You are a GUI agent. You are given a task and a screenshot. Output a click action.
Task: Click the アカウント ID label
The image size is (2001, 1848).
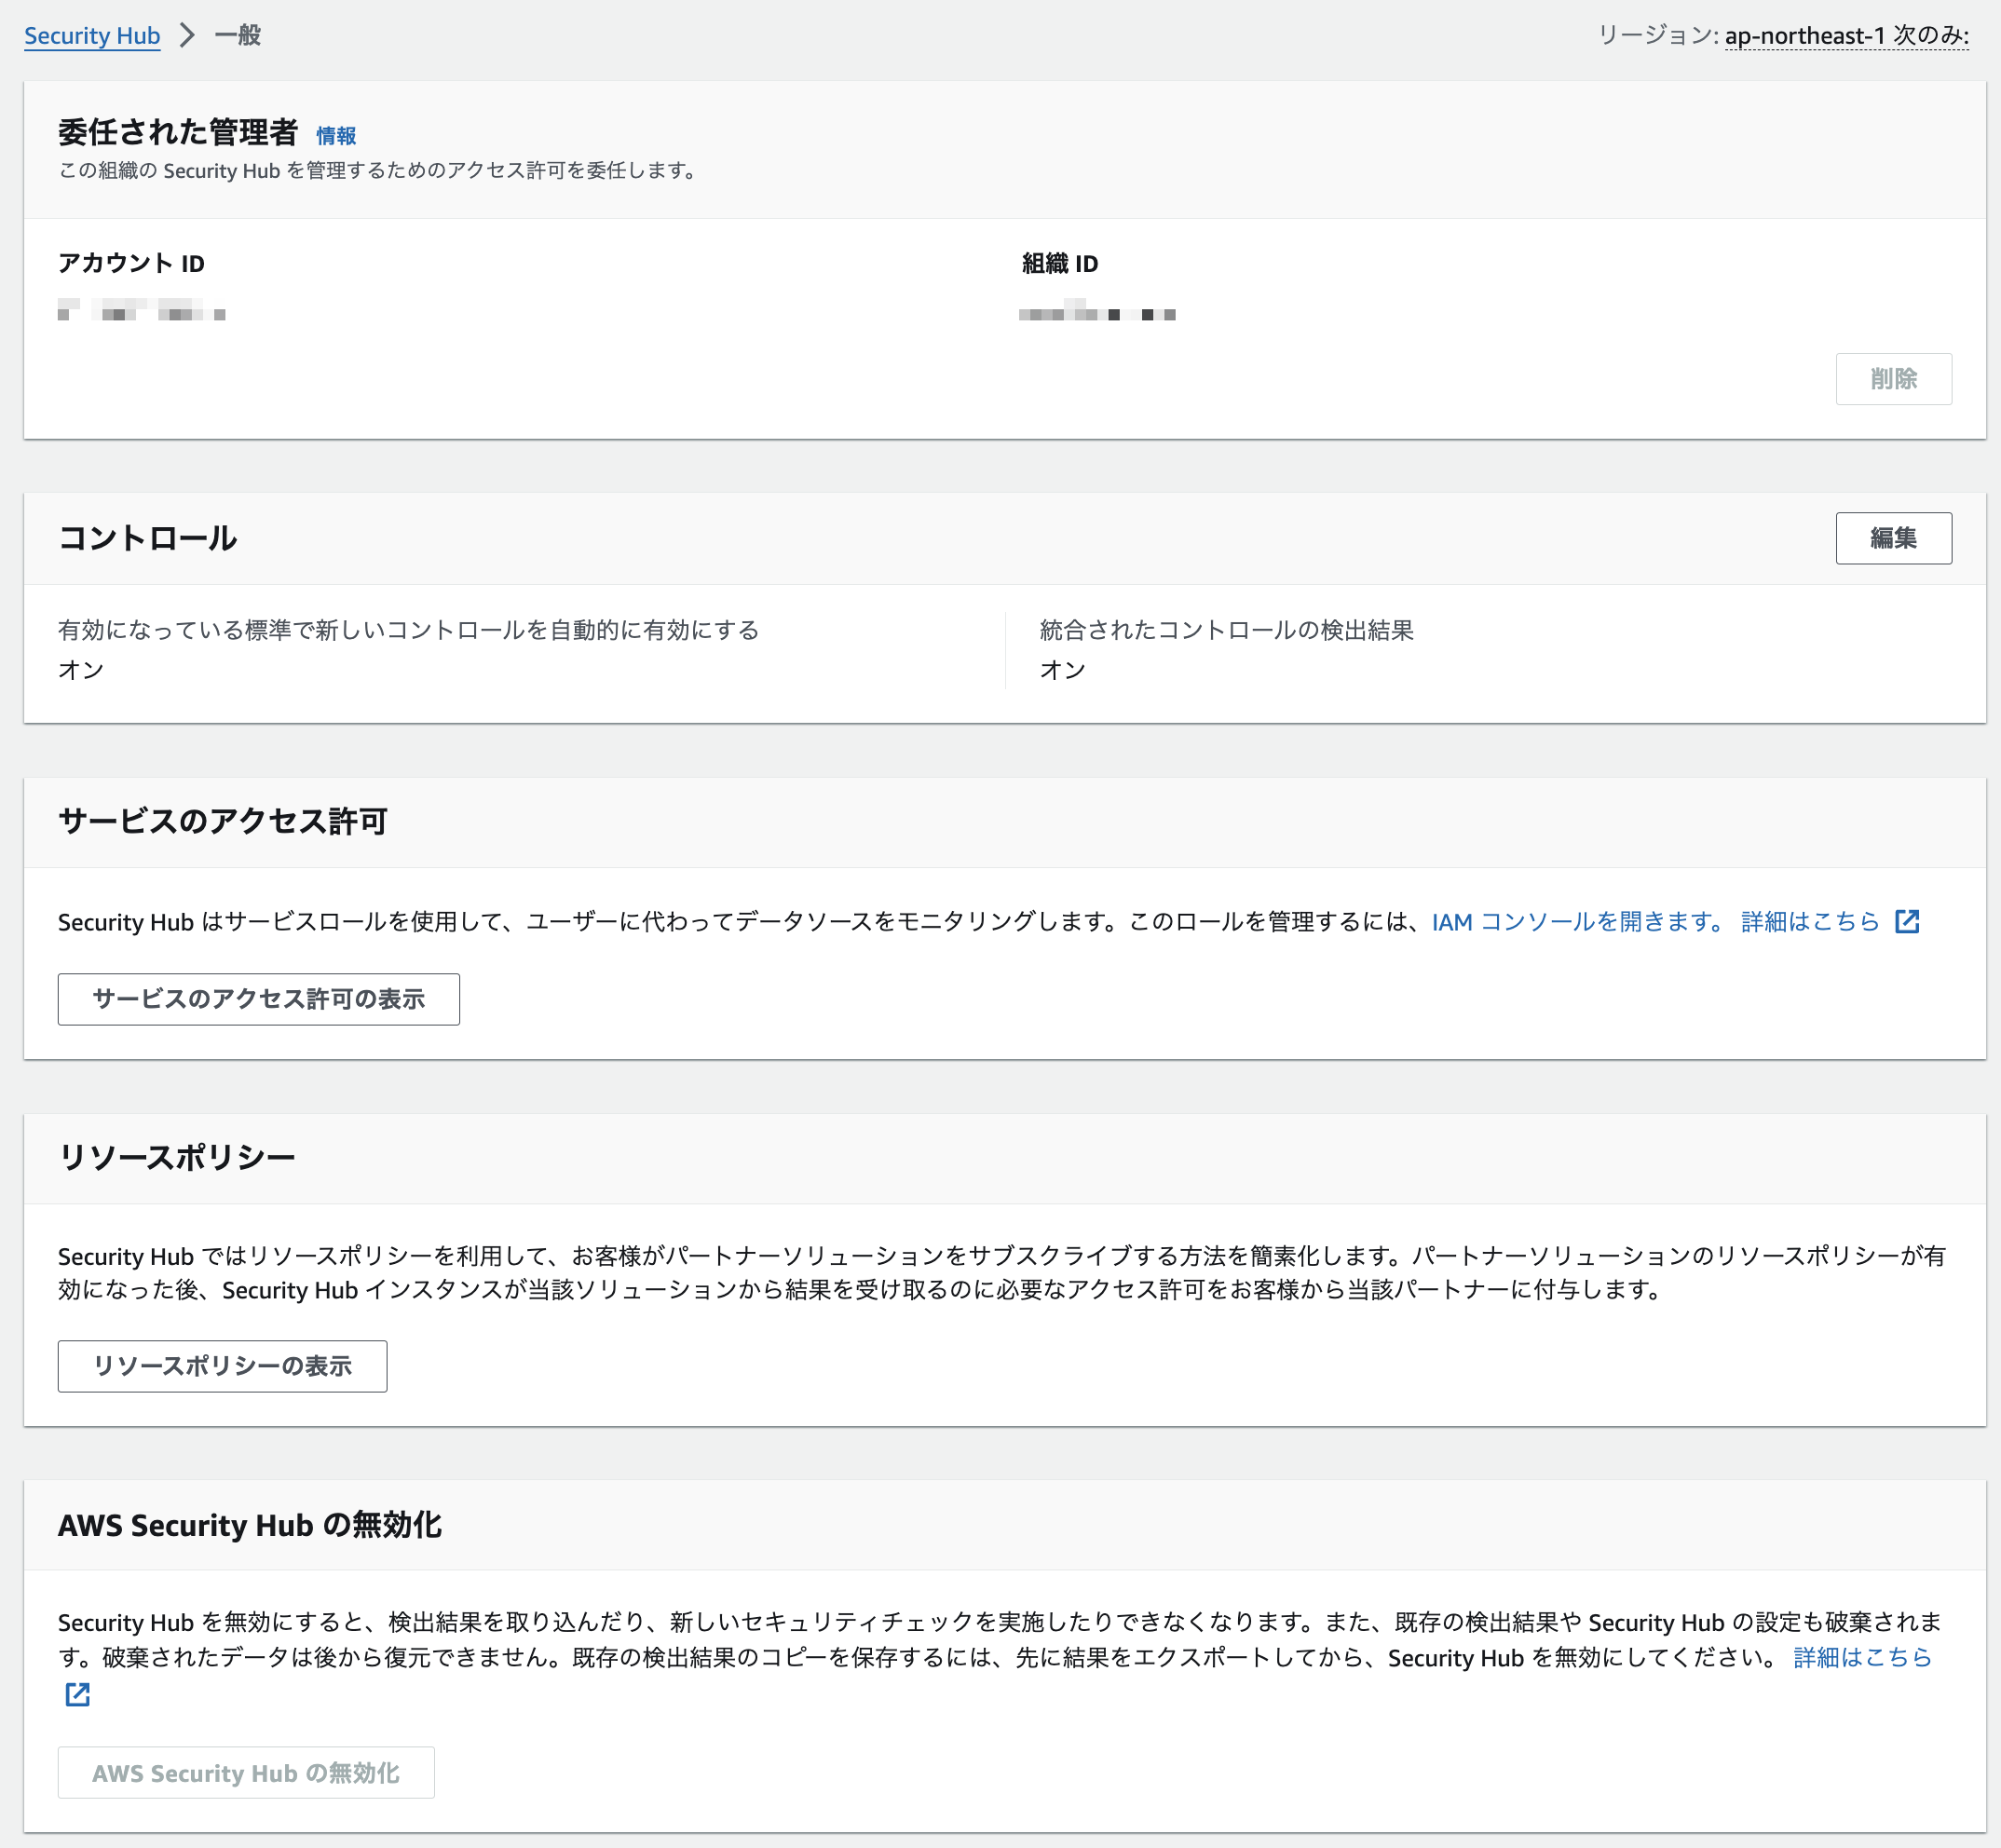pos(131,263)
